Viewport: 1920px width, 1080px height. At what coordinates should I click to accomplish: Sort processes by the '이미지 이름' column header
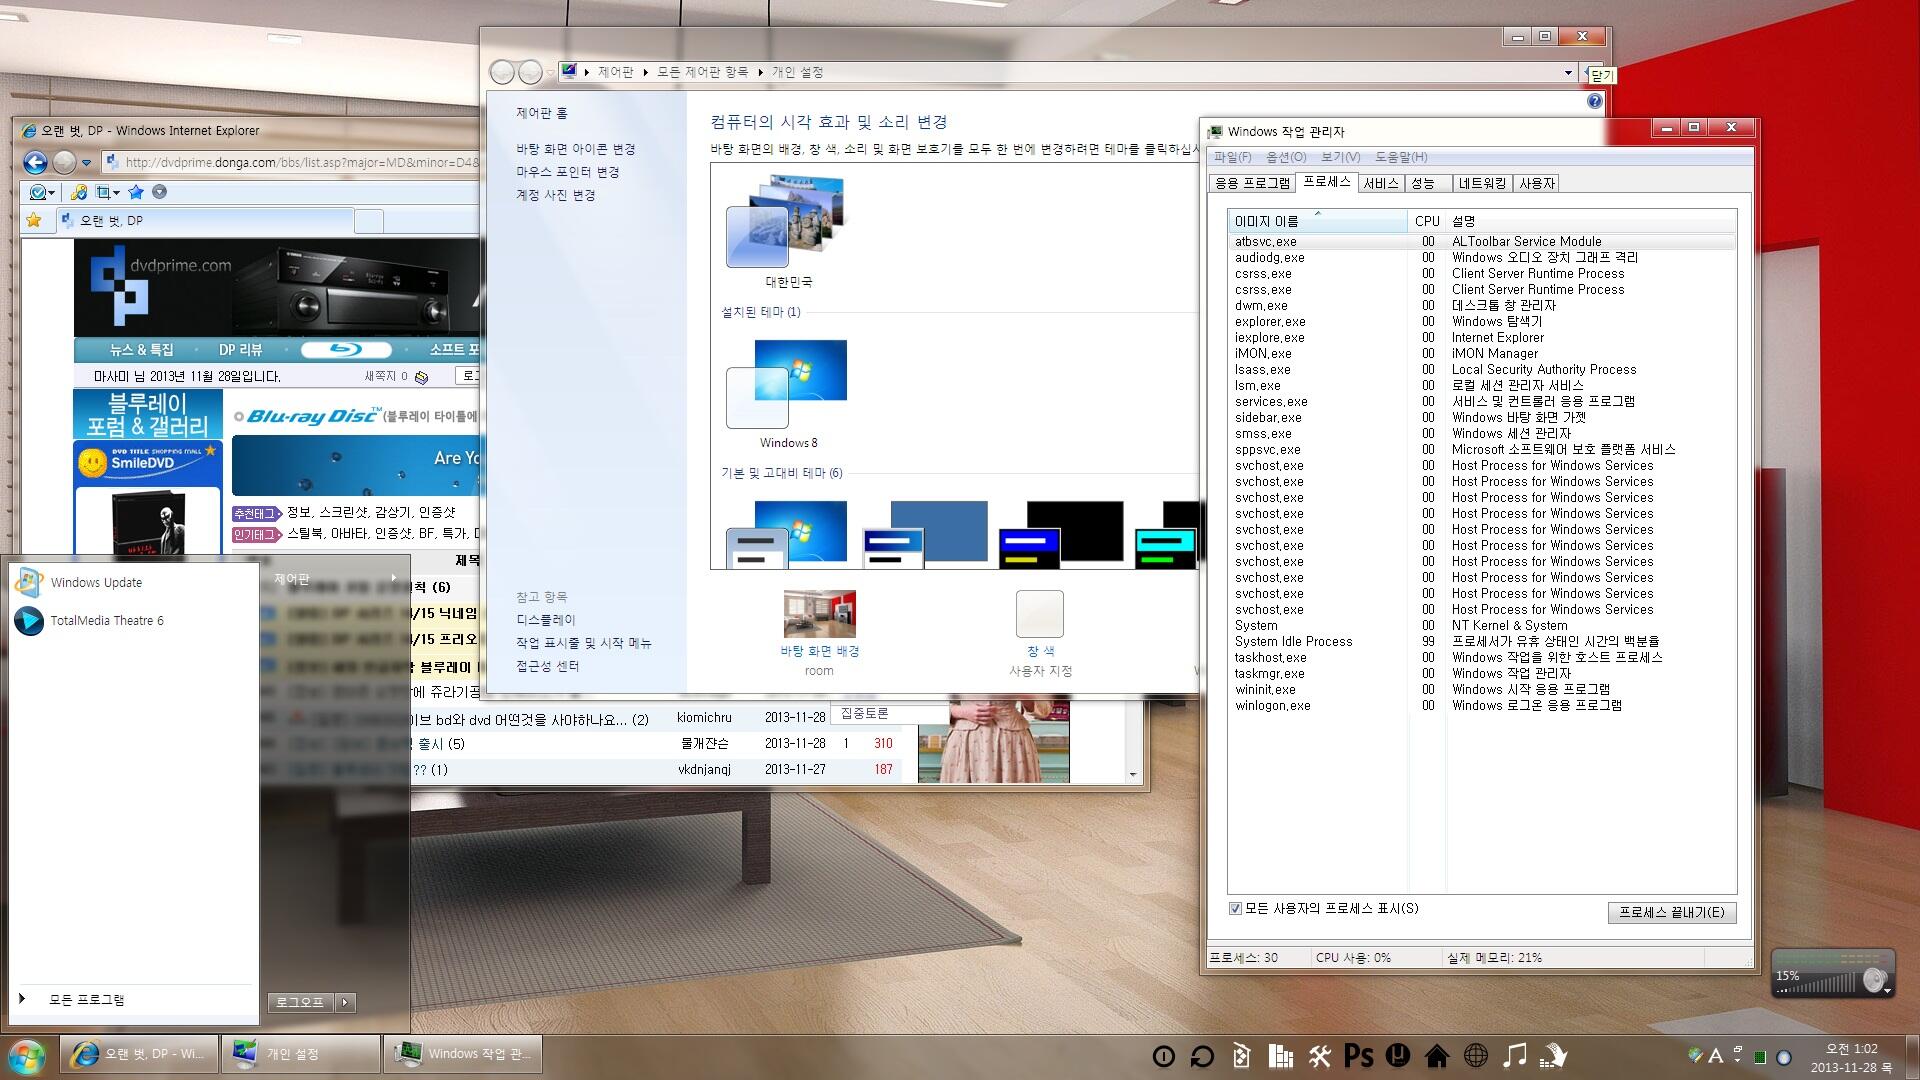click(1317, 221)
